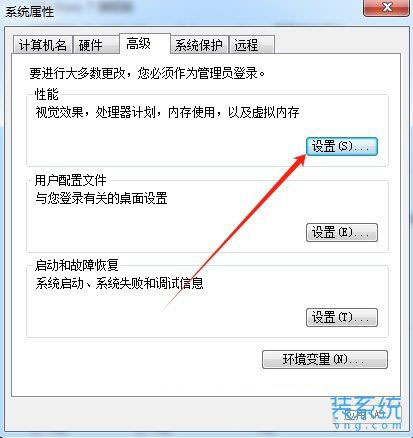
Task: Click the 启动和故障恢复 group label
Action: (x=77, y=265)
